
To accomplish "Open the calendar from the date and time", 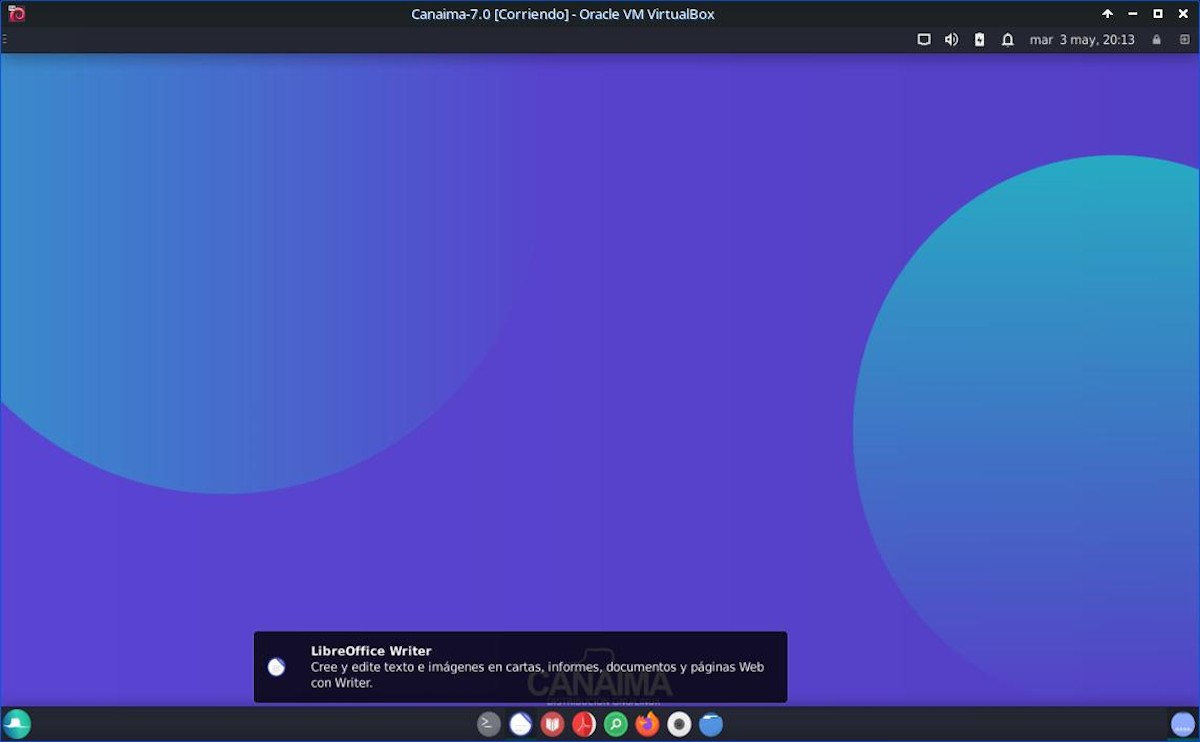I will (x=1082, y=40).
